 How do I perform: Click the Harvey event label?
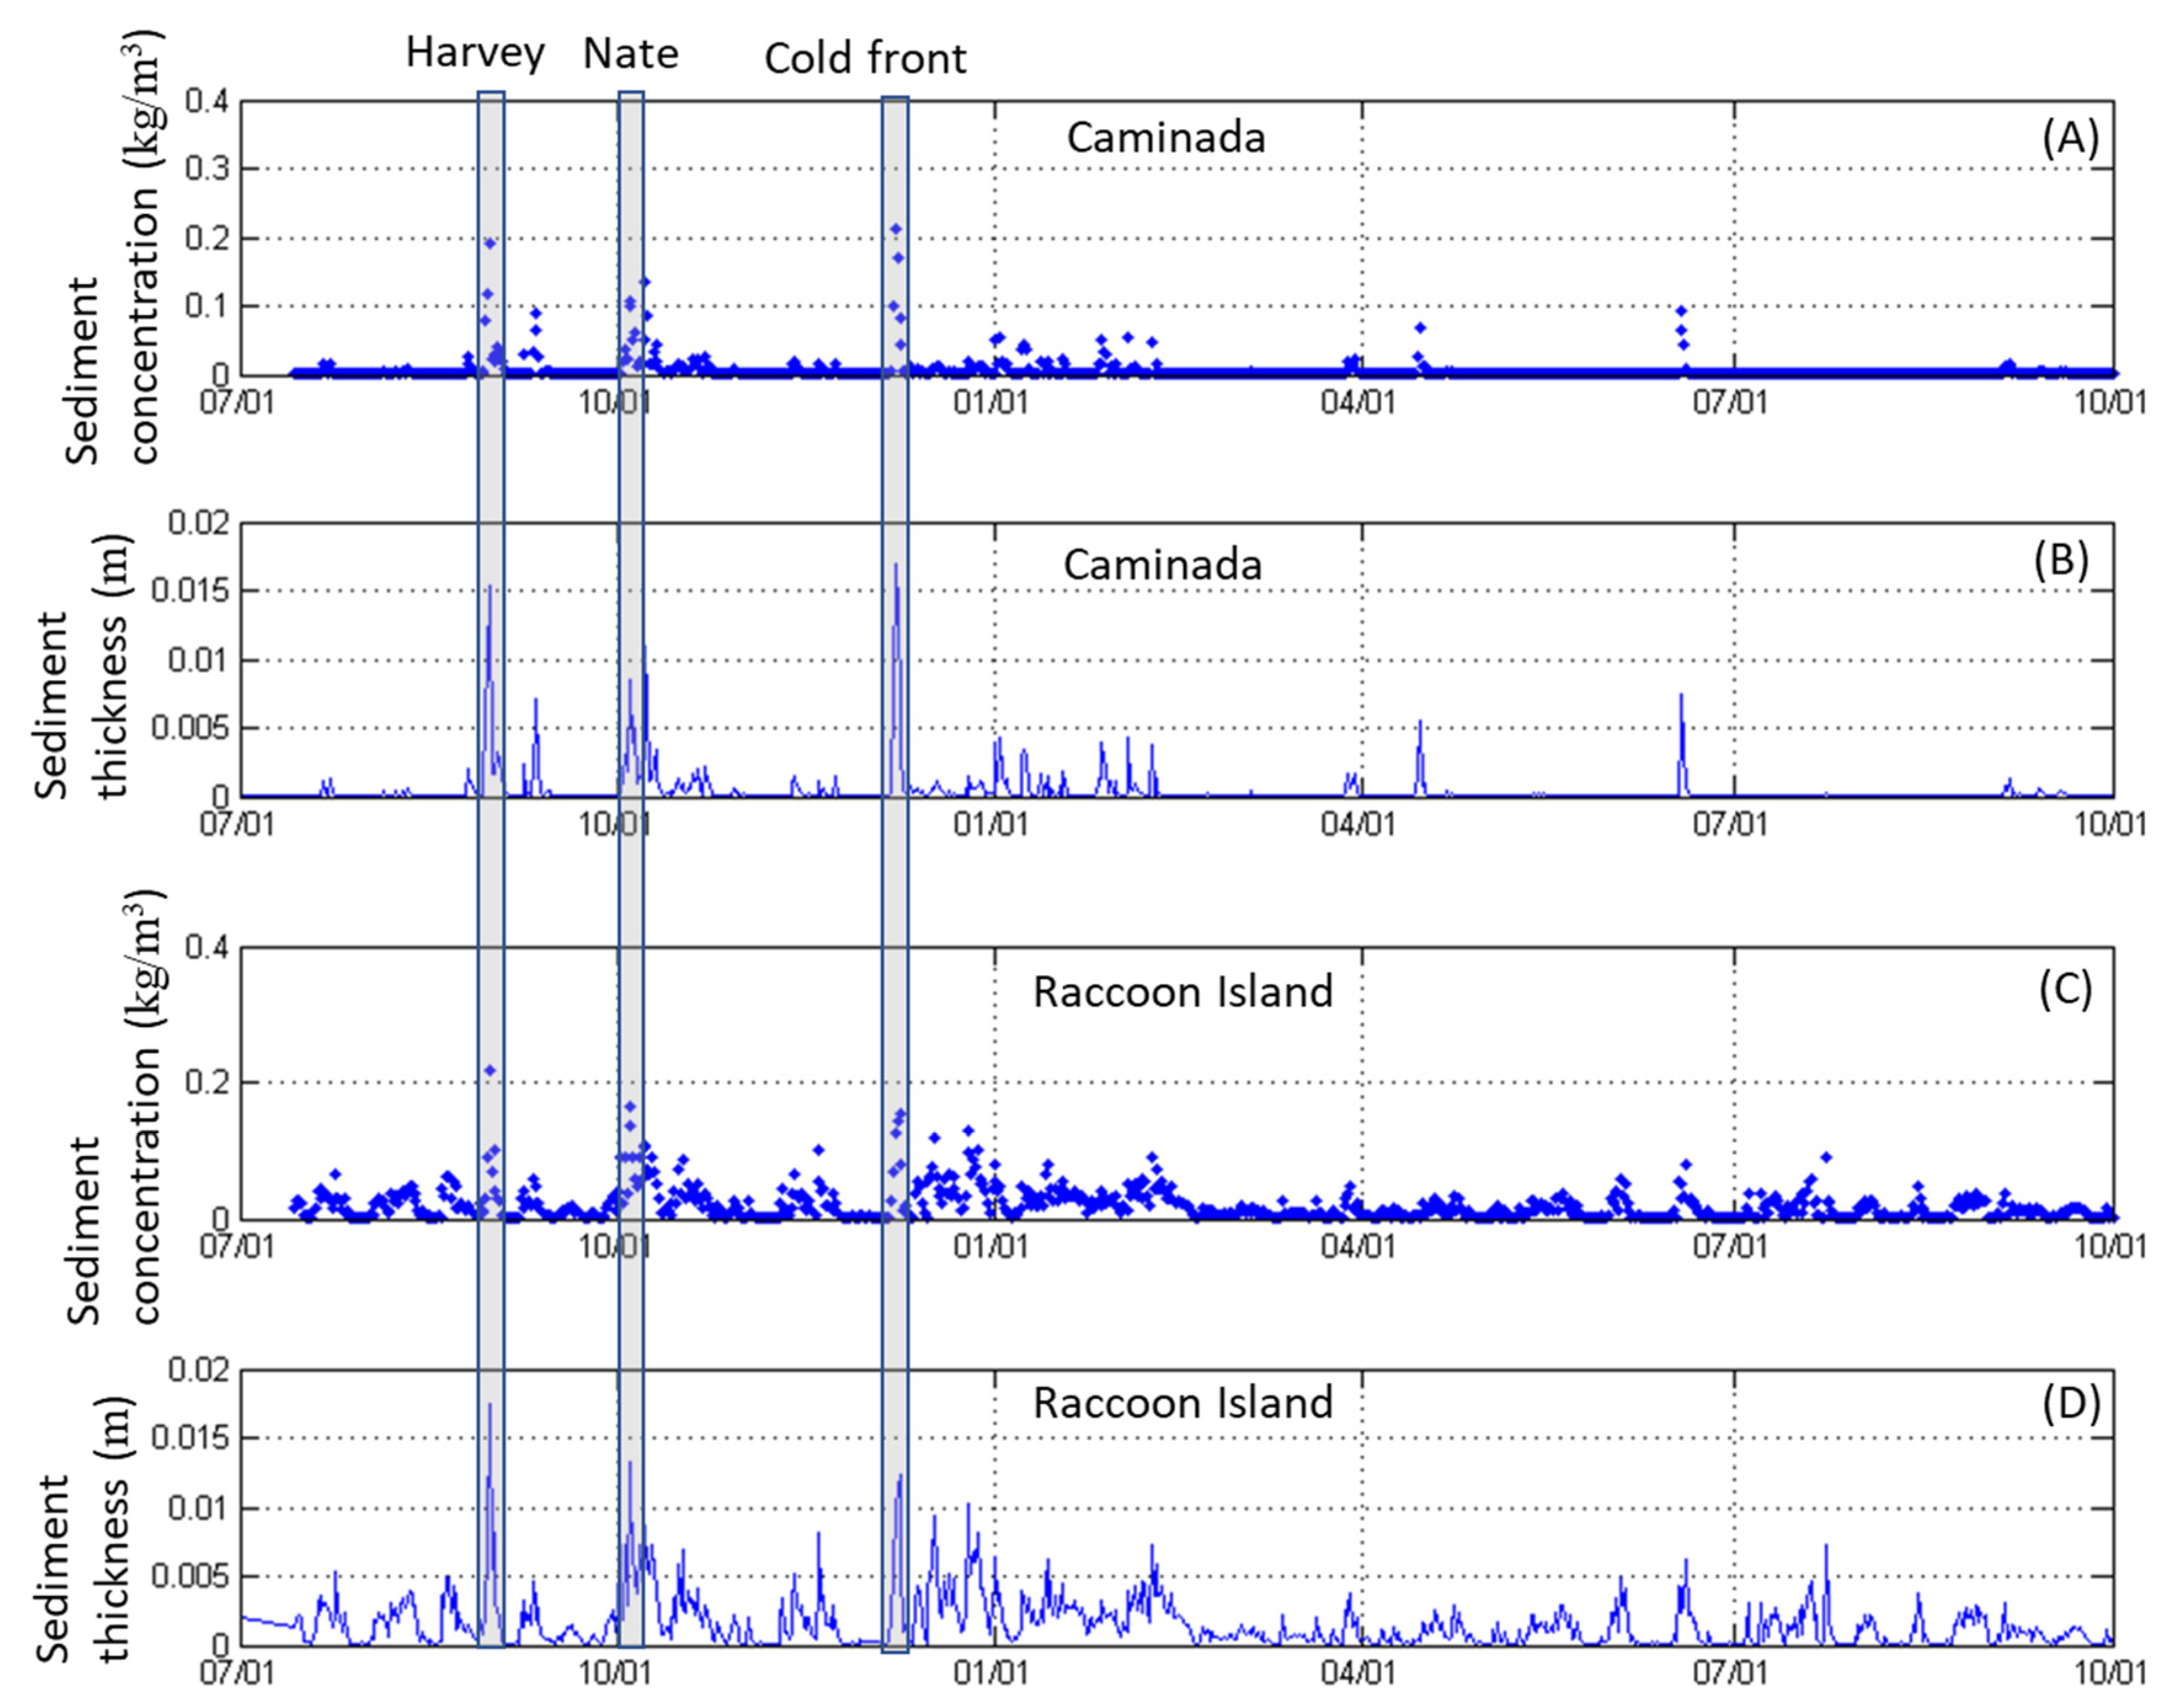475,52
